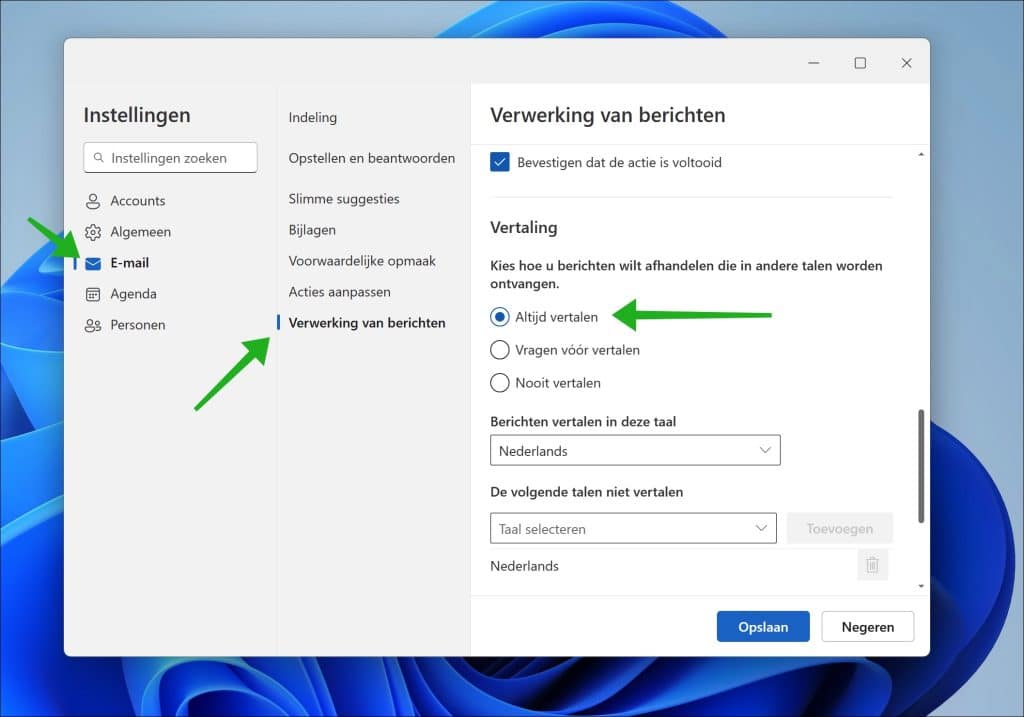
Task: Discard changes with the Negeren button
Action: (867, 627)
